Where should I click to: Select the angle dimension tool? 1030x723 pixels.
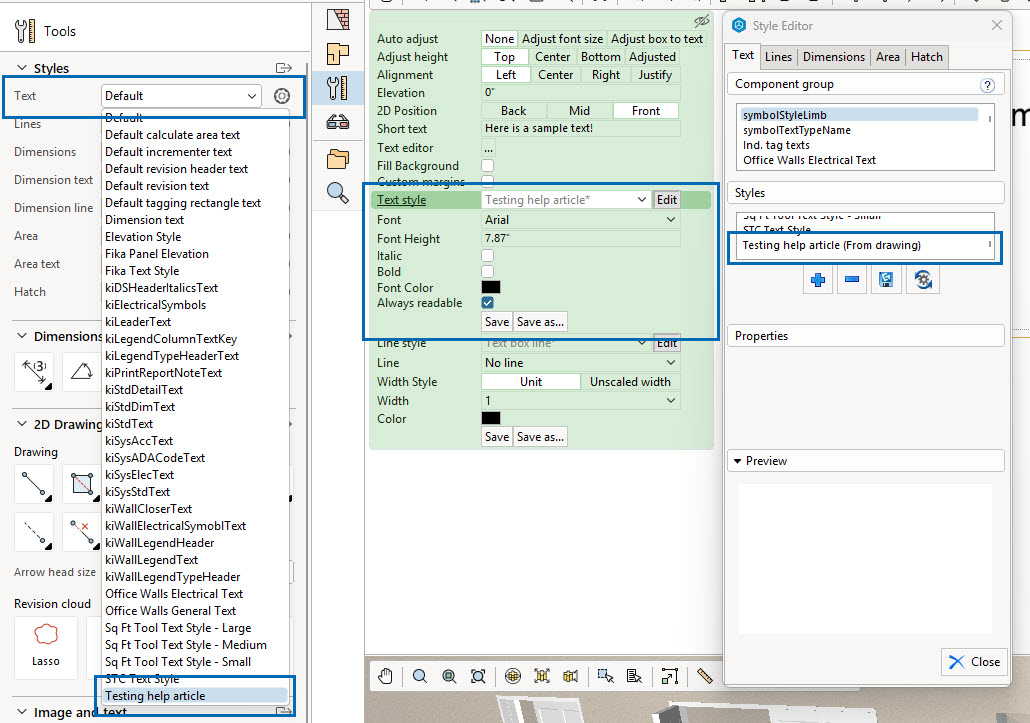[x=81, y=372]
